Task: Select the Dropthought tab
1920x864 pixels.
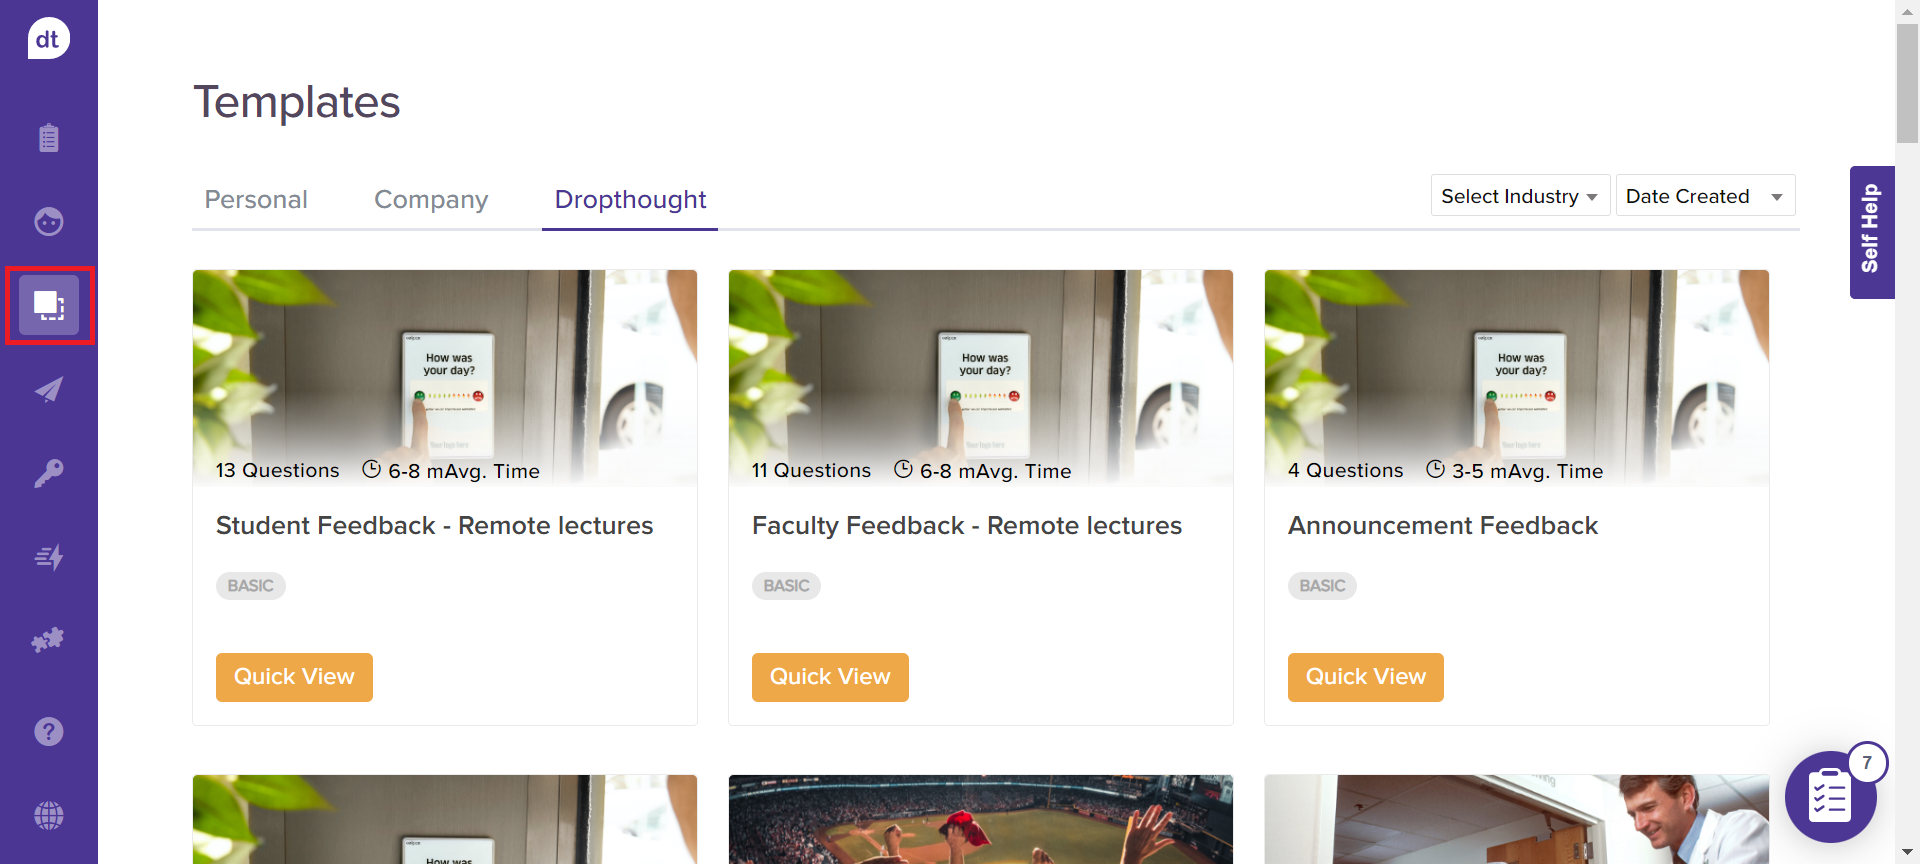Action: coord(630,200)
